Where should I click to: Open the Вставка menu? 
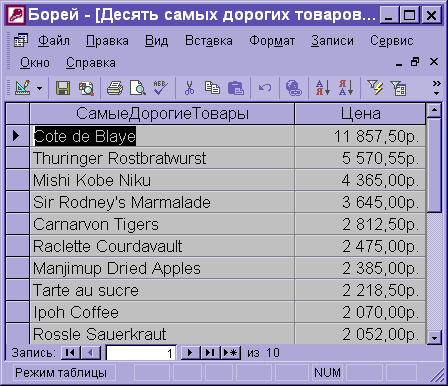coord(209,41)
